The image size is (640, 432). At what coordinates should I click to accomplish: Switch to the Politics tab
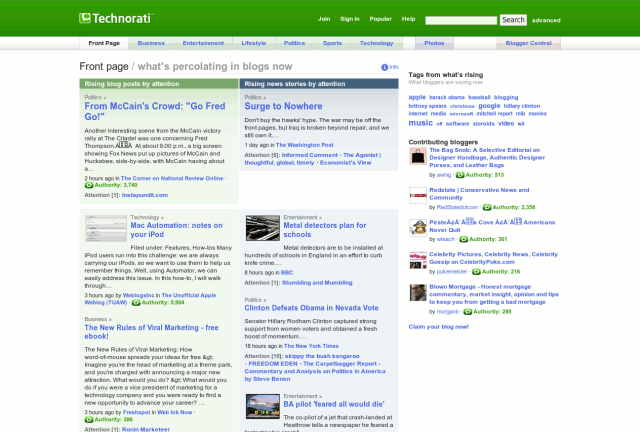(294, 43)
